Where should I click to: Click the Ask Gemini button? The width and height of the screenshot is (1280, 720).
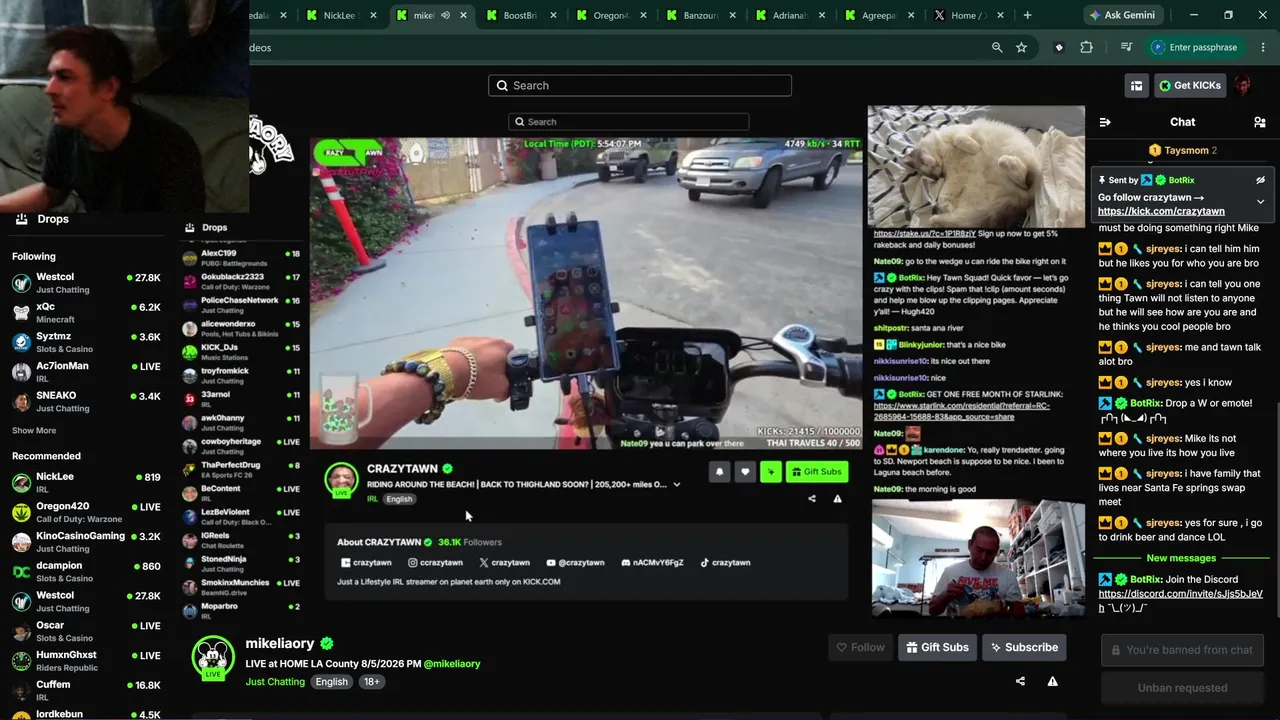[1122, 15]
